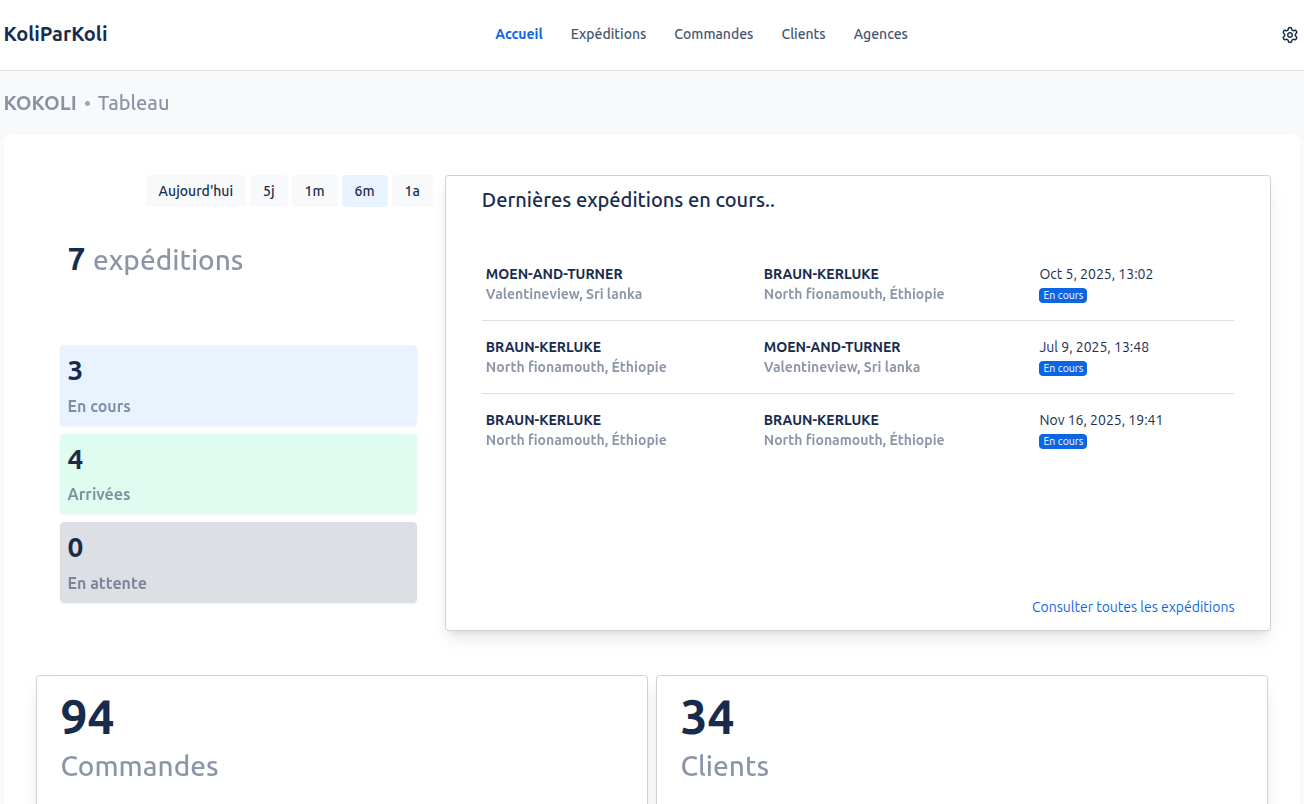Click the KoliParKoli logo
This screenshot has height=804, width=1304.
(56, 34)
